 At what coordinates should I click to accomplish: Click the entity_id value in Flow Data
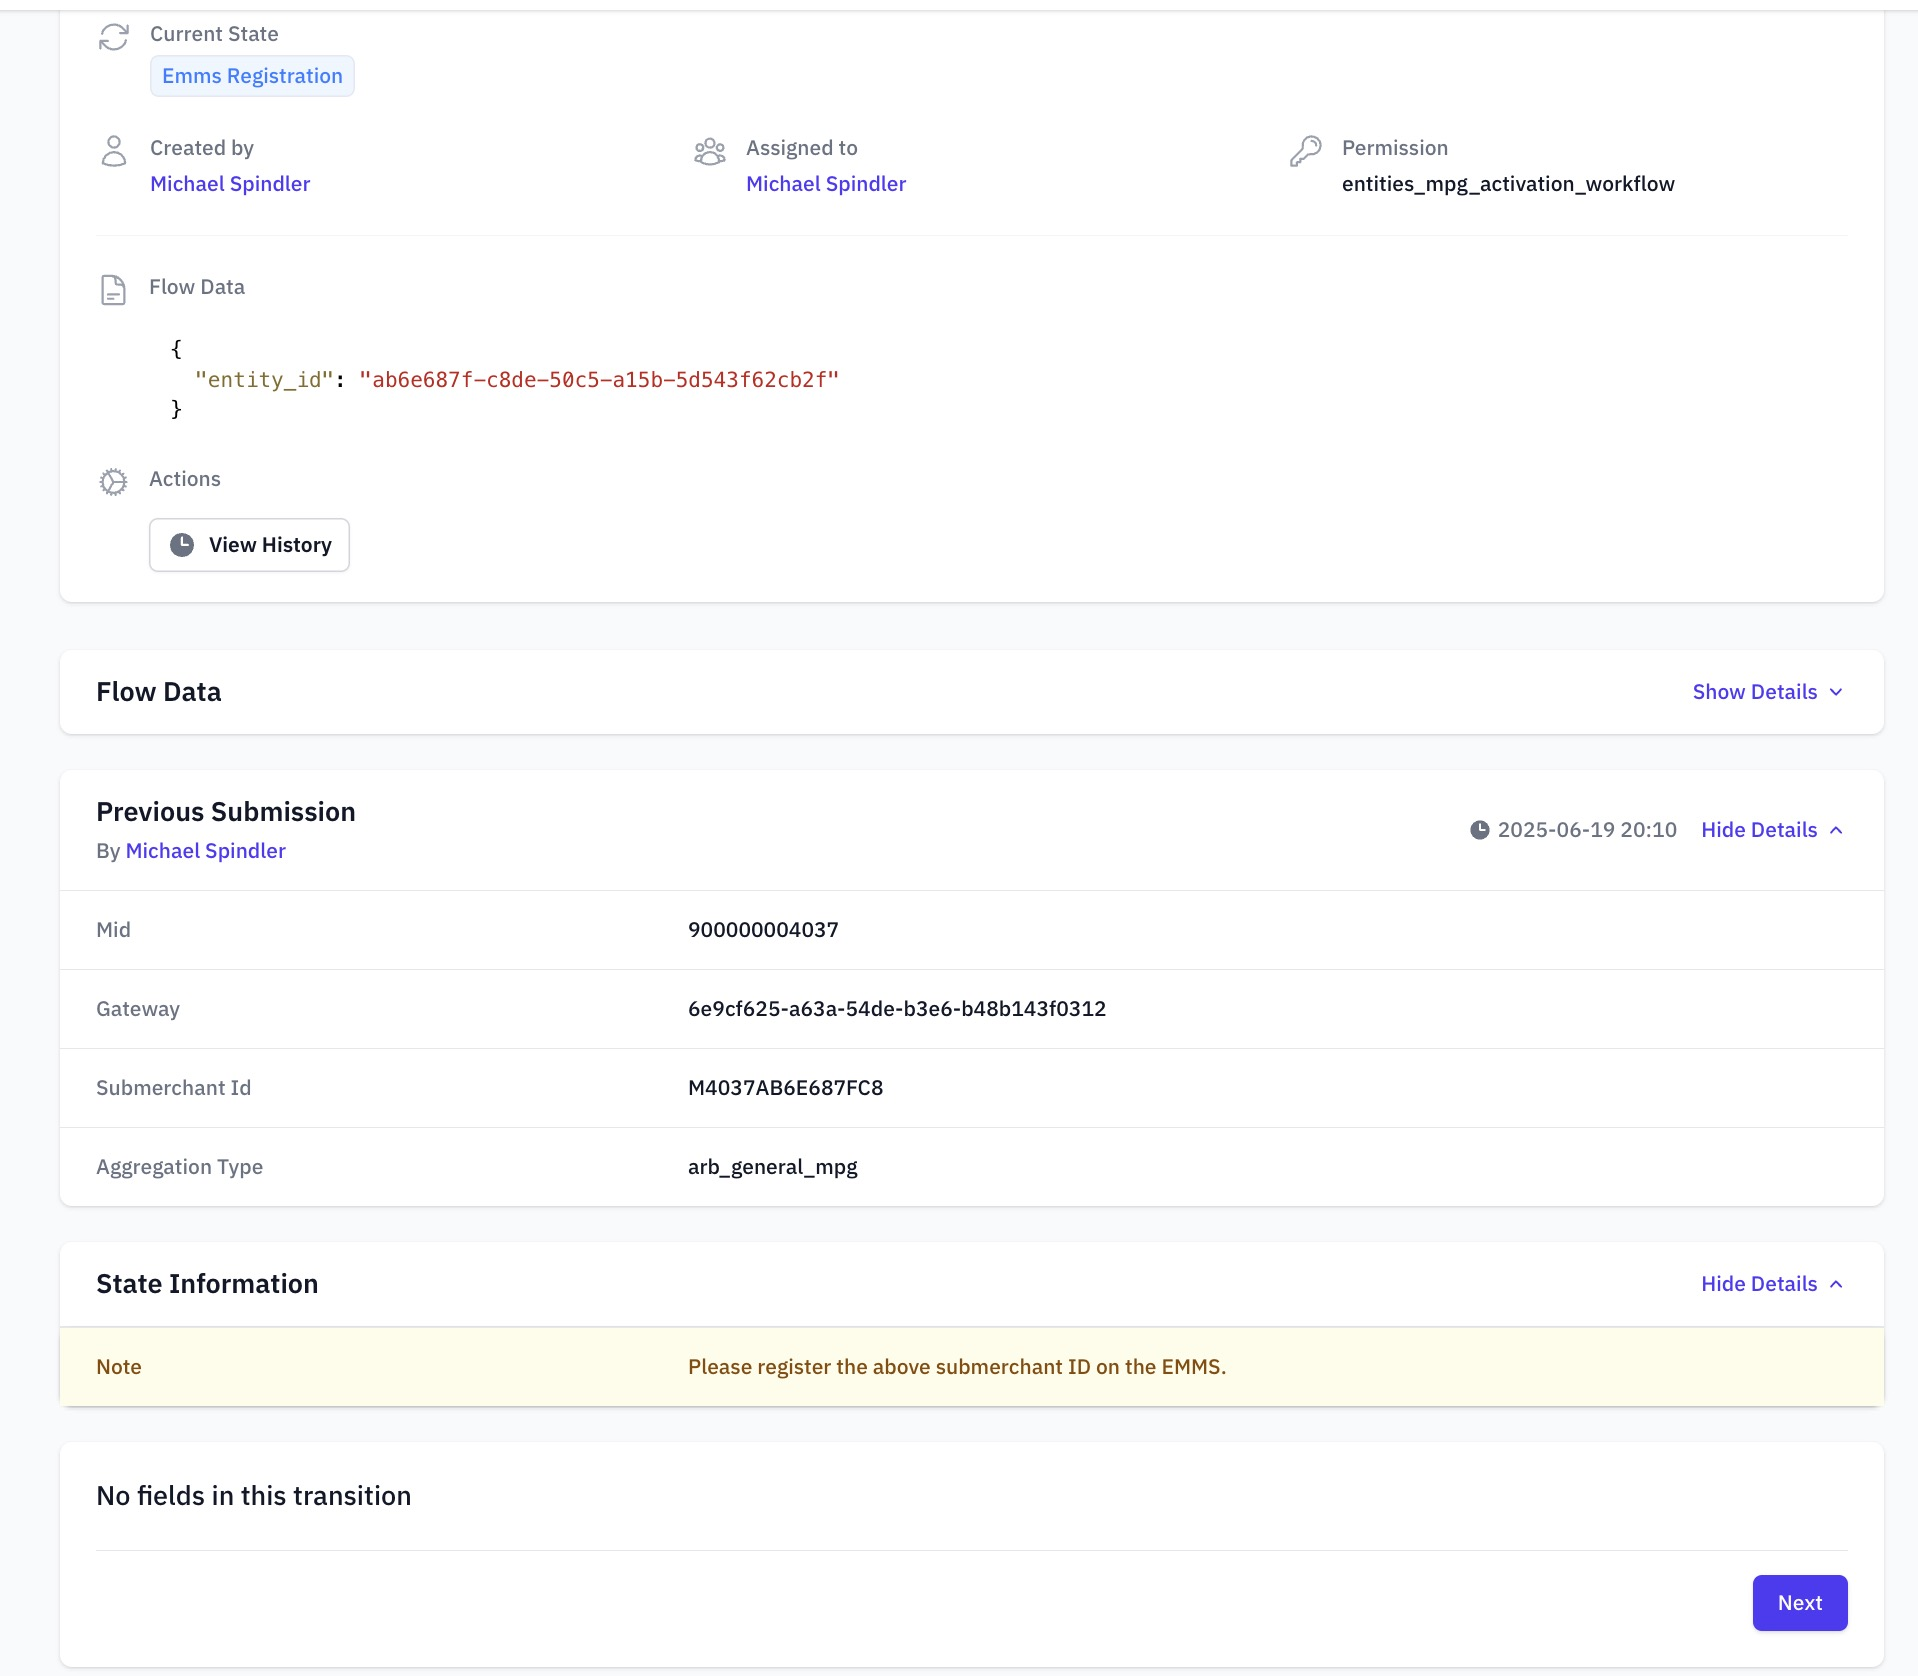598,380
